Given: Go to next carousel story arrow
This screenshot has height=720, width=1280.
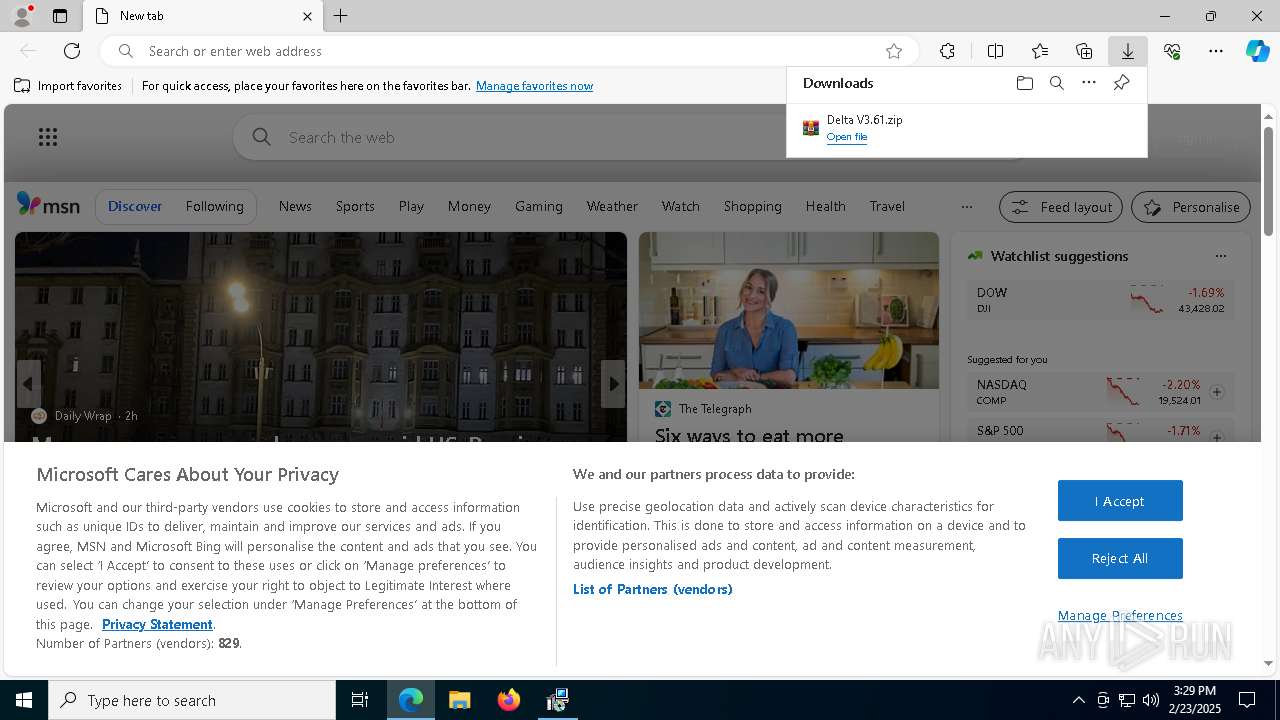Looking at the screenshot, I should point(614,384).
